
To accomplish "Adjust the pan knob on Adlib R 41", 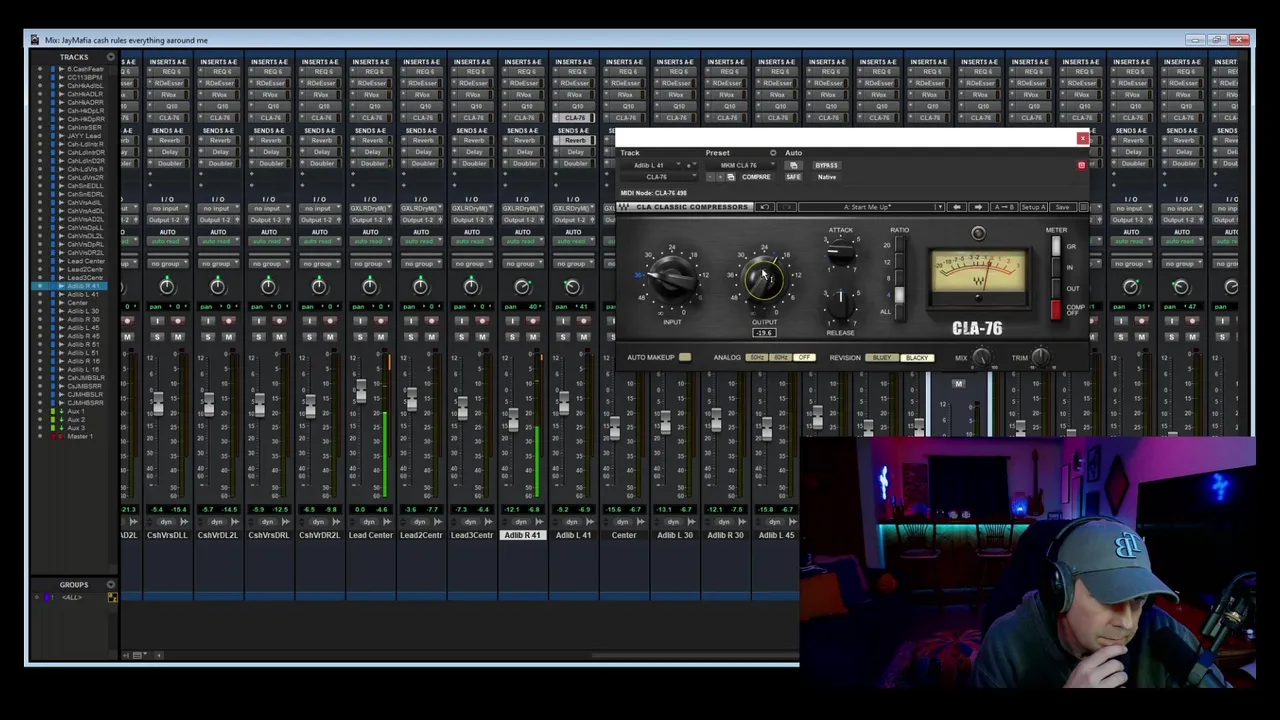I will (x=522, y=287).
